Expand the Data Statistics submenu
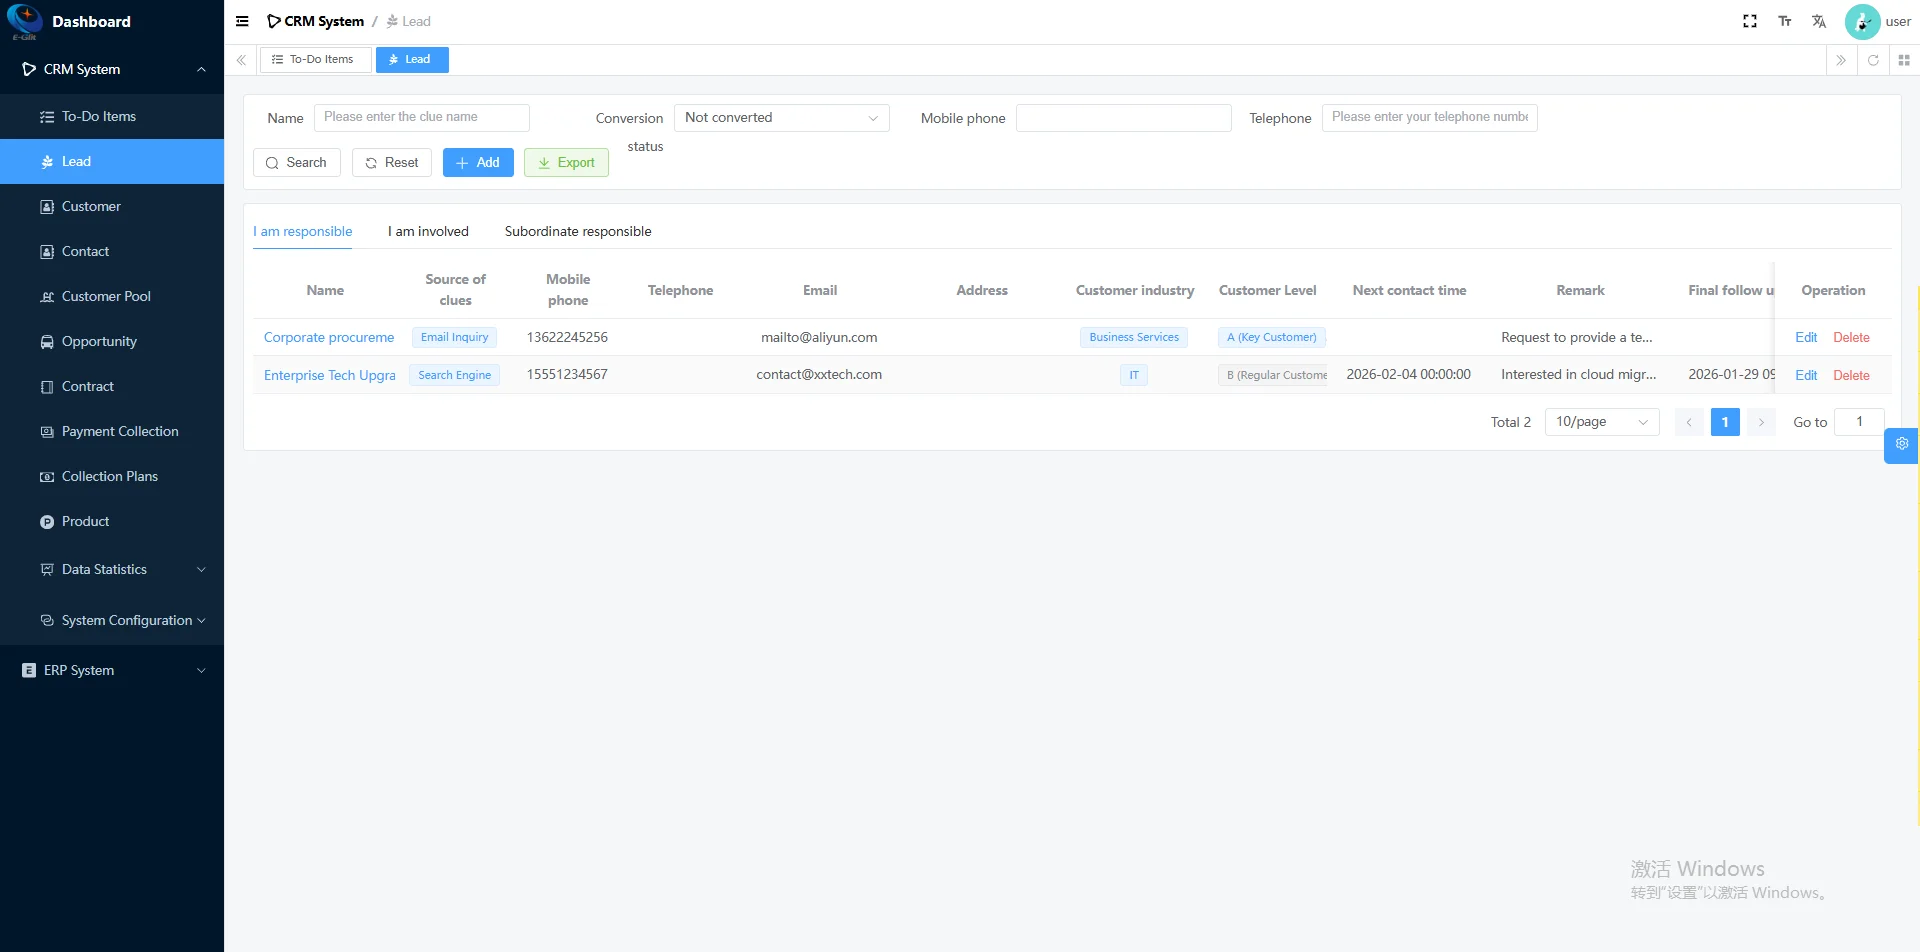1920x952 pixels. (x=112, y=569)
